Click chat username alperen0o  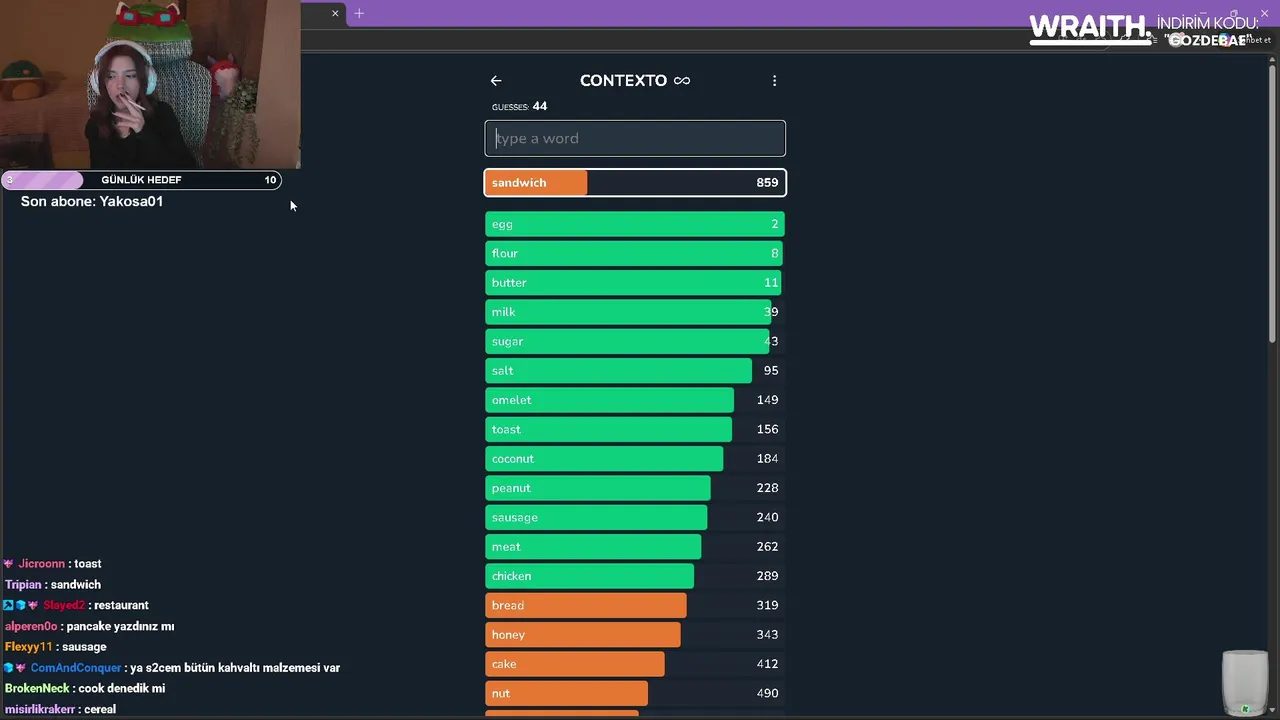click(31, 627)
